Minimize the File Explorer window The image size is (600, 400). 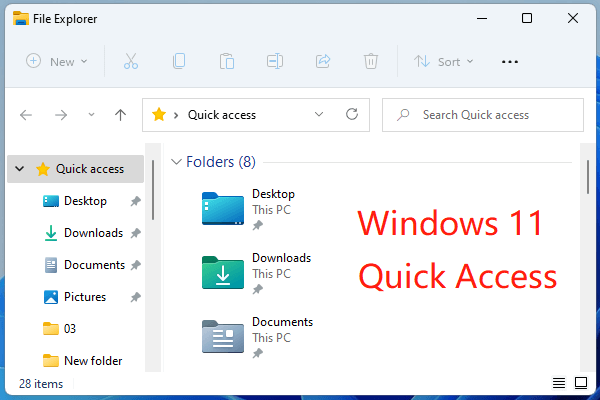click(482, 18)
